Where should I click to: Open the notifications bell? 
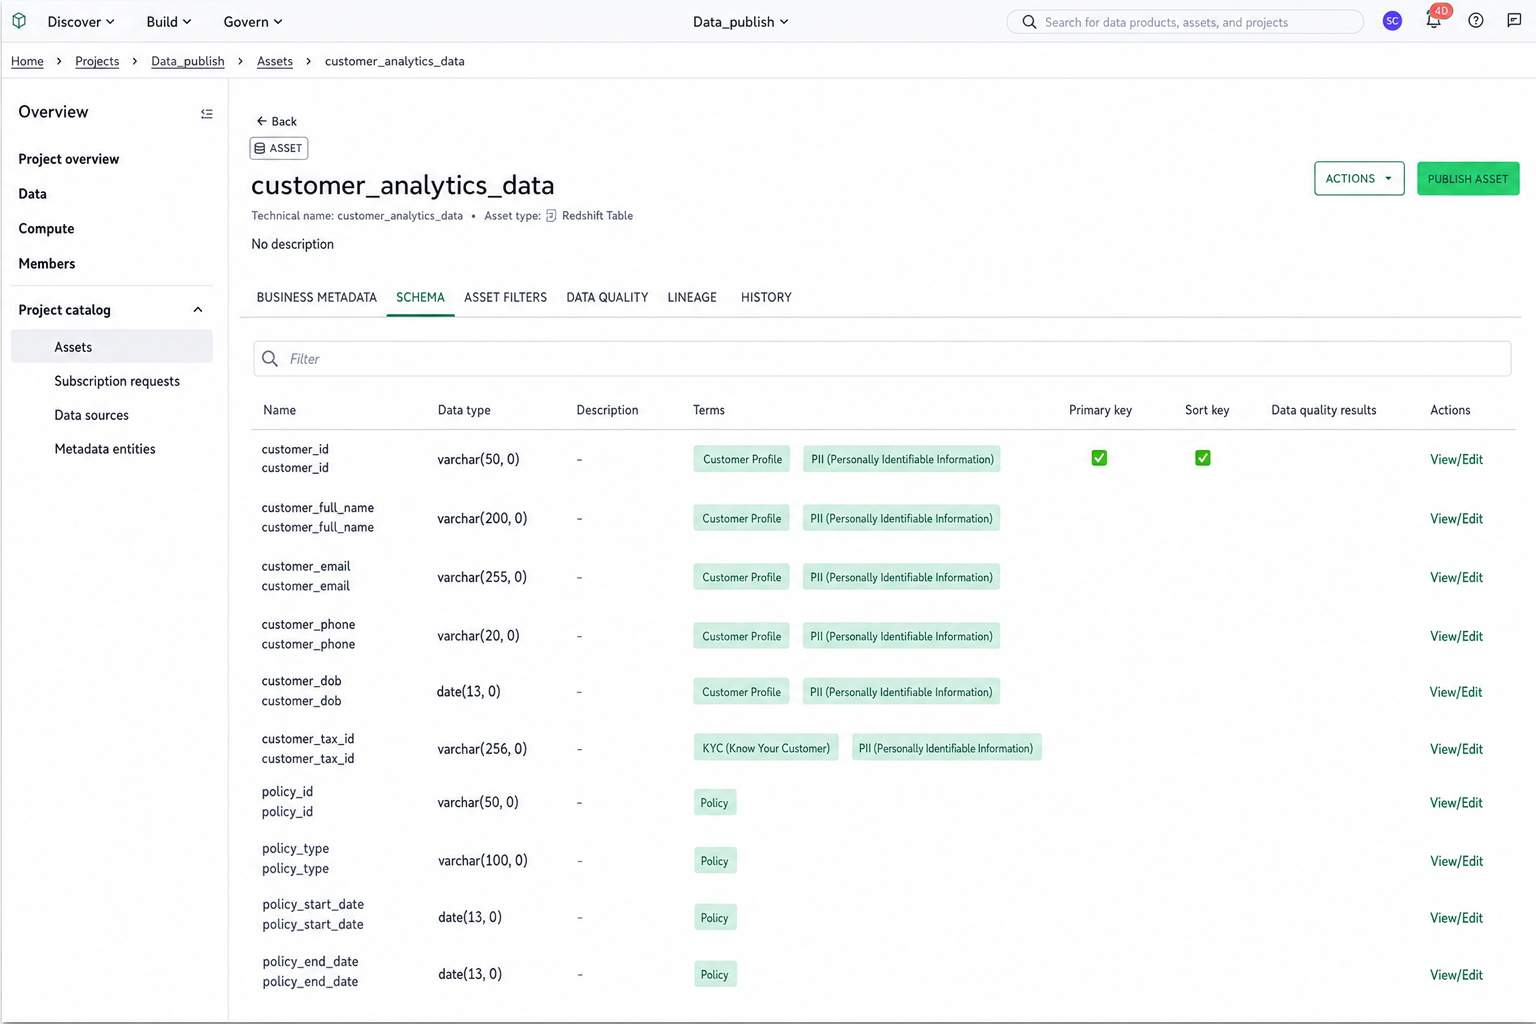coord(1434,21)
